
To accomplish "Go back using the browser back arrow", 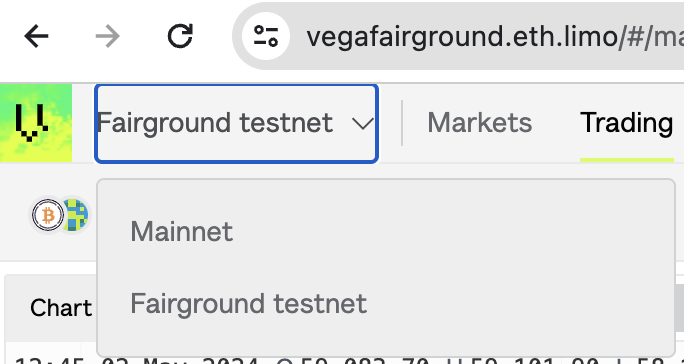I will coord(36,36).
